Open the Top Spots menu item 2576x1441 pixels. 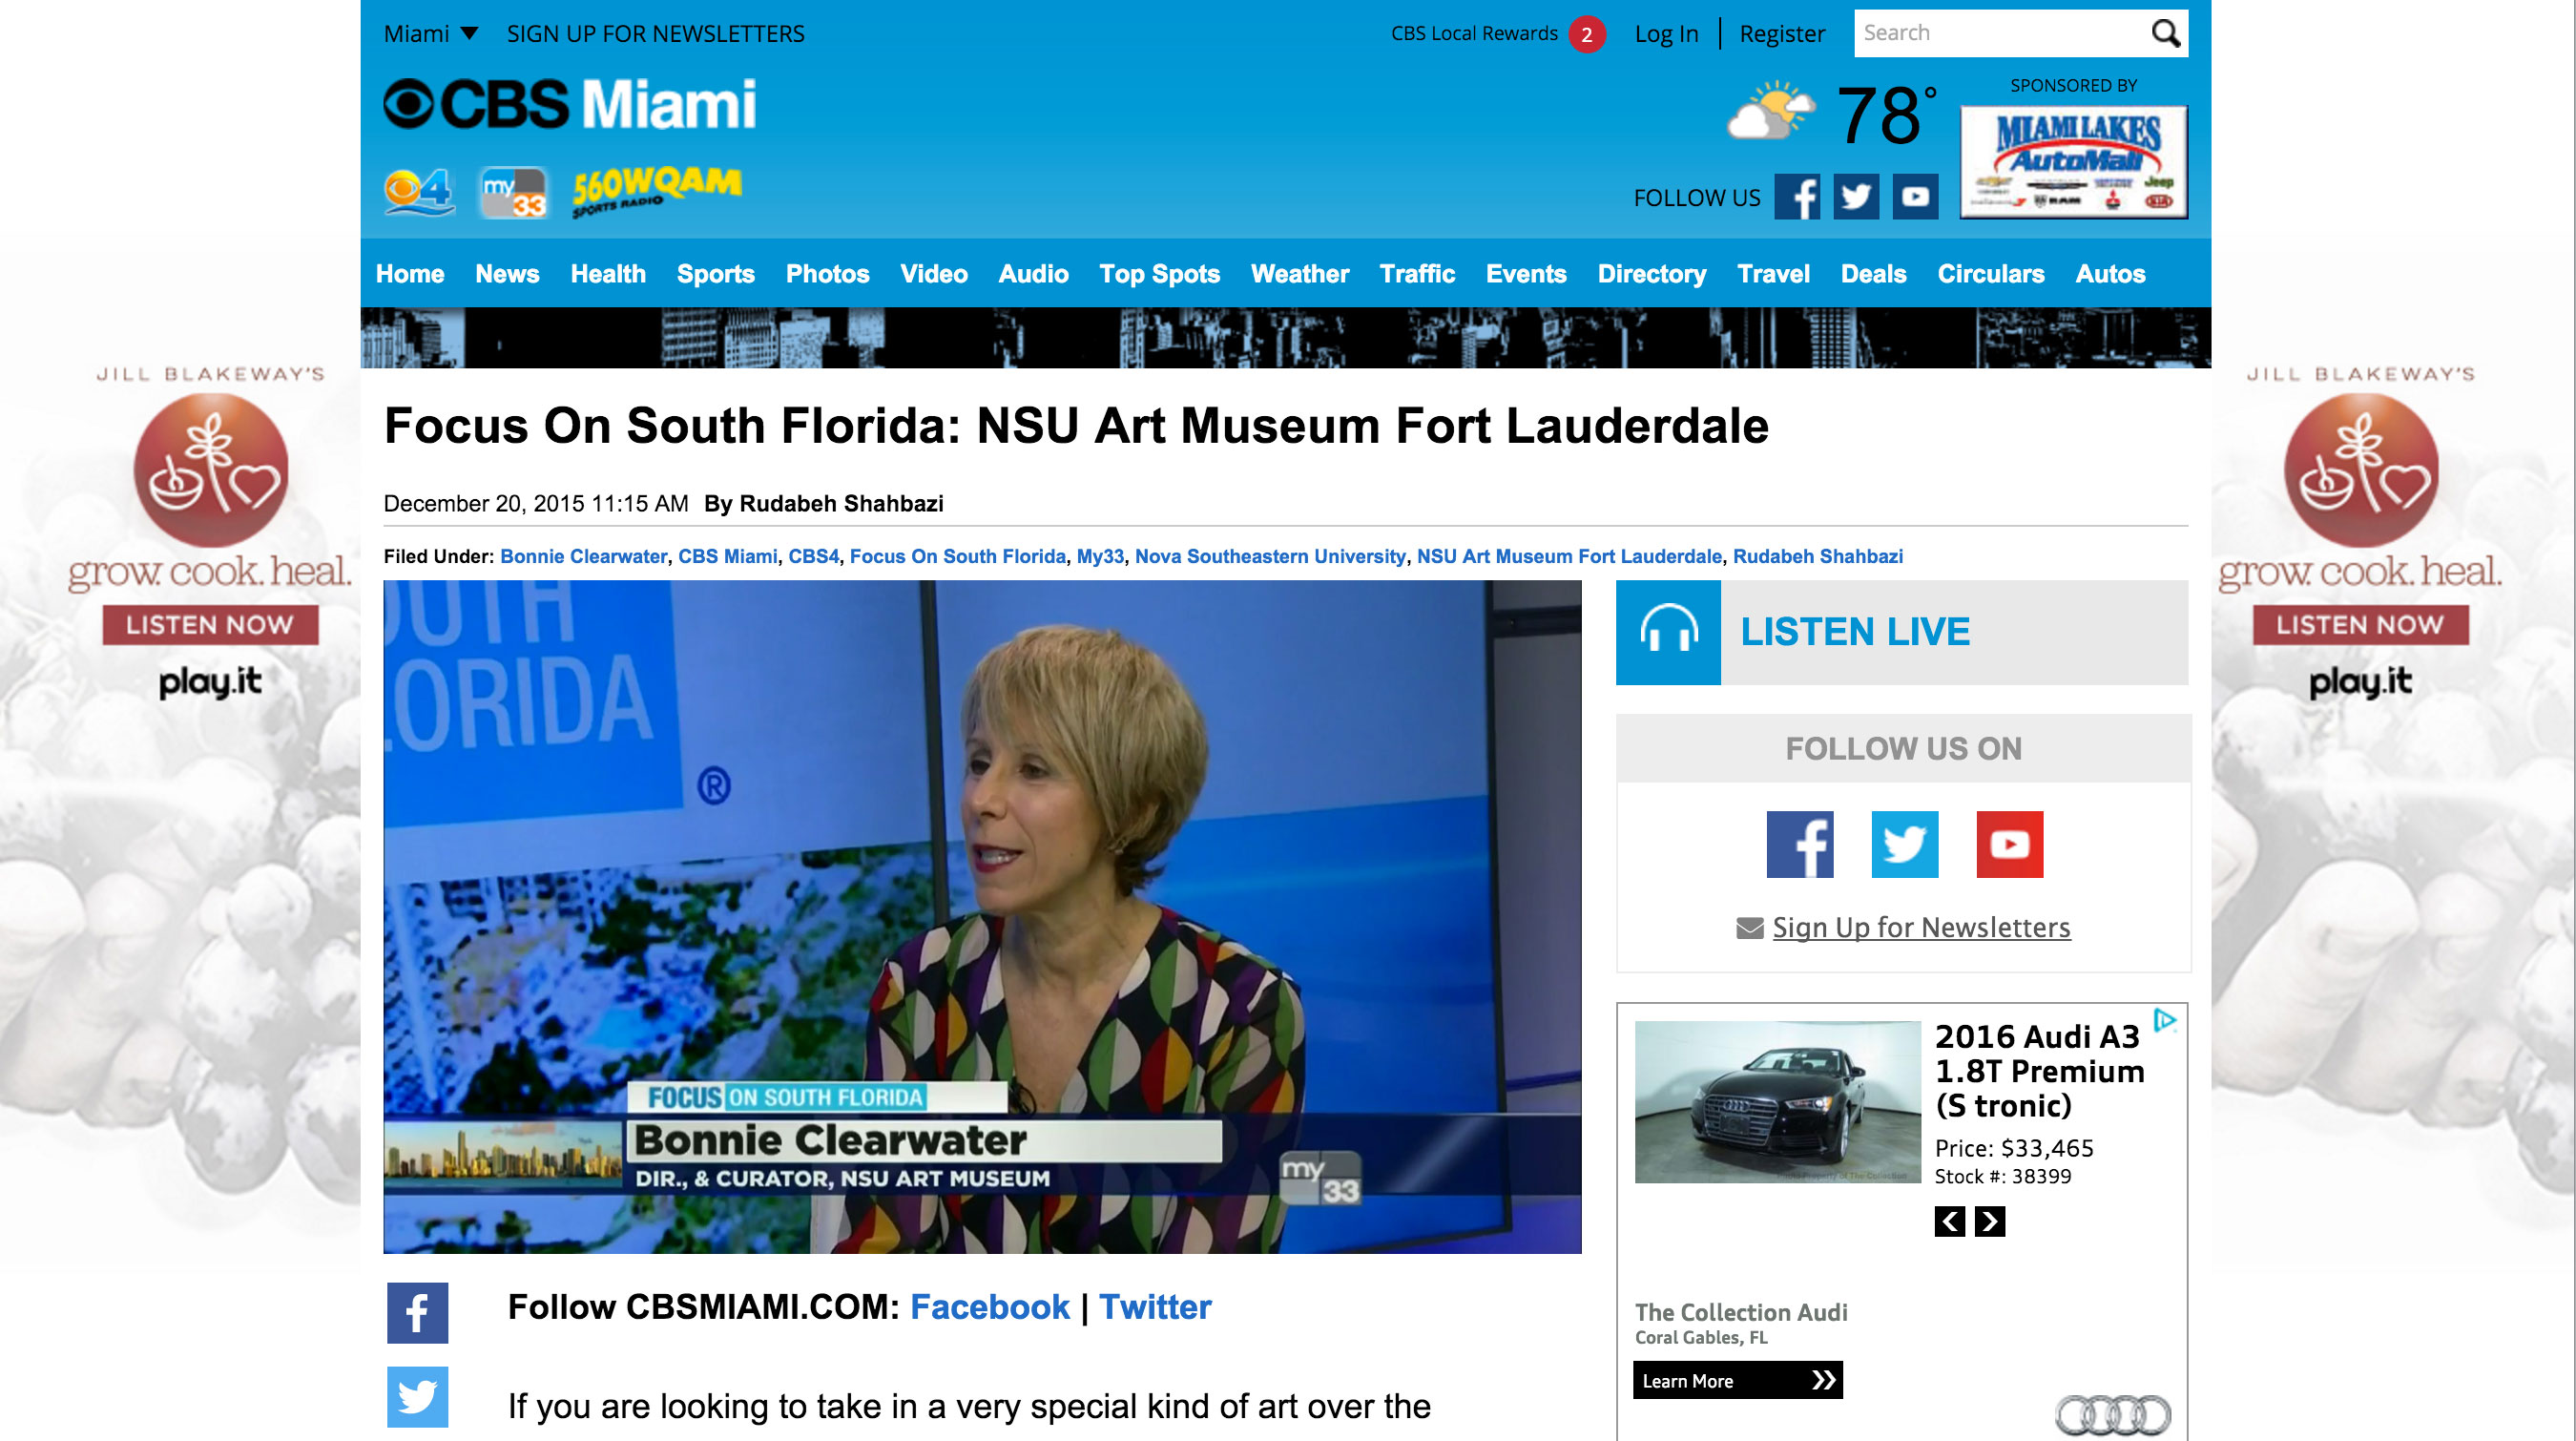click(x=1160, y=274)
